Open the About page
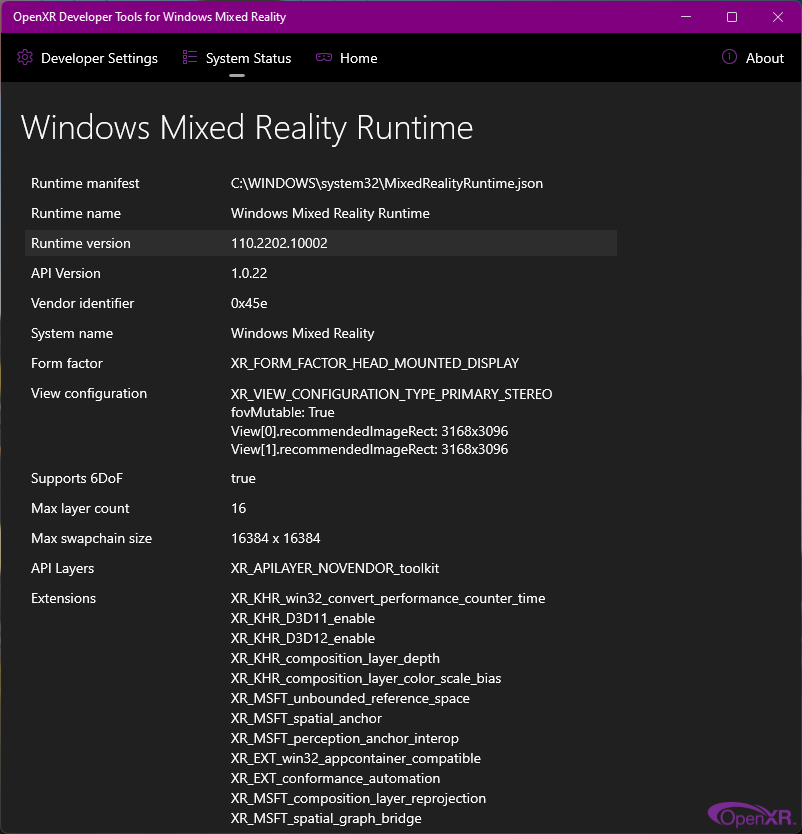 [x=753, y=58]
